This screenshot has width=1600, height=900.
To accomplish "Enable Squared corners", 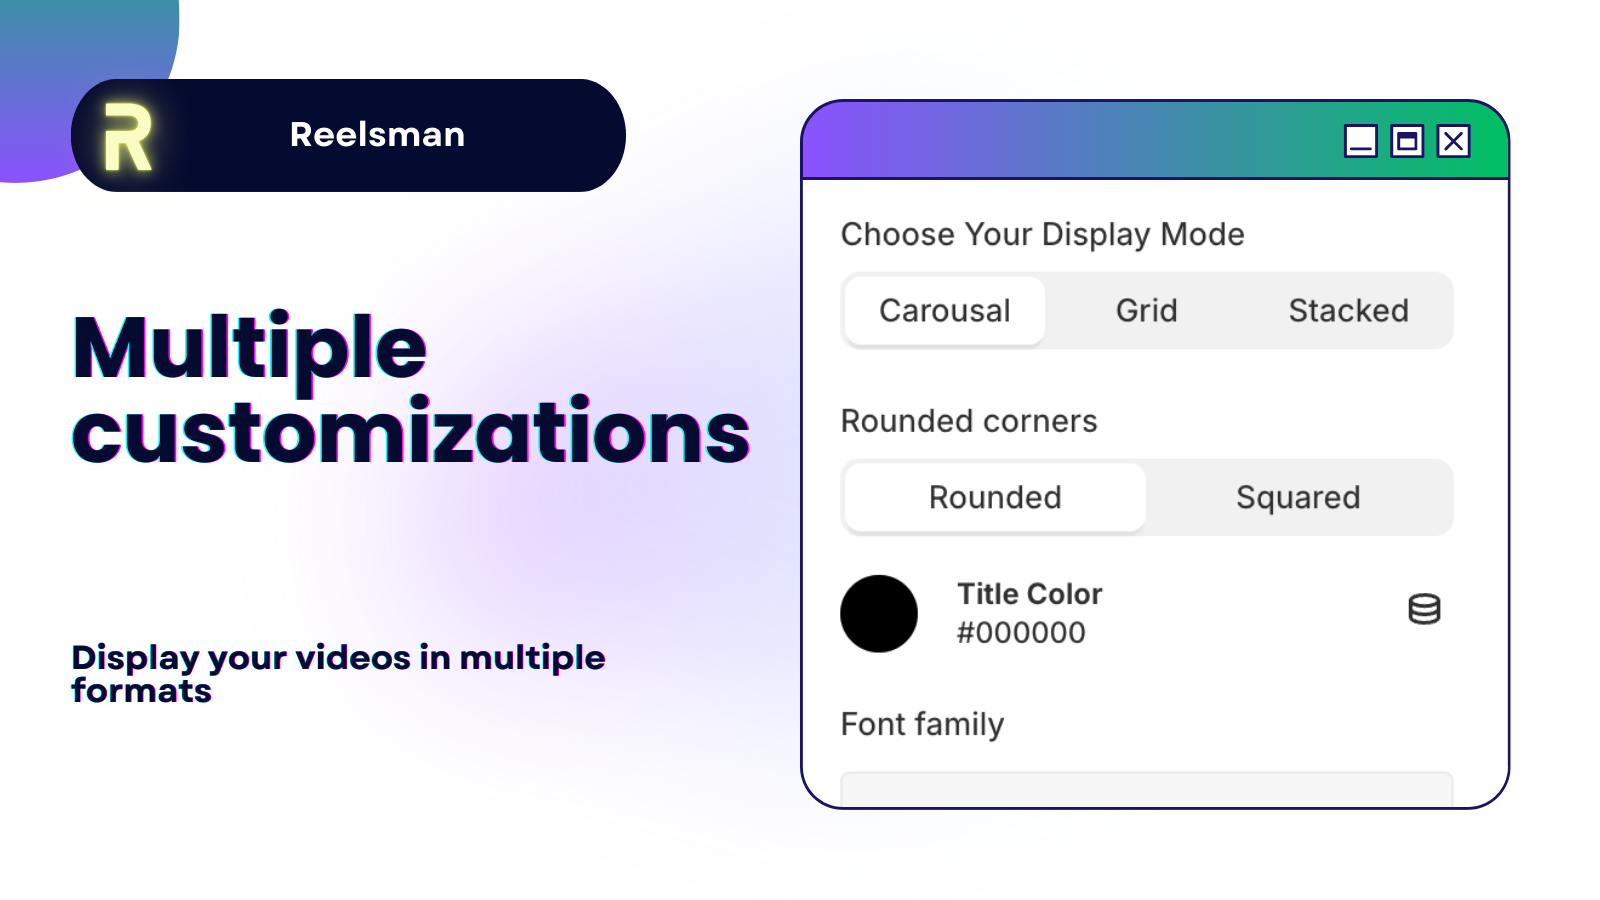I will (x=1299, y=497).
